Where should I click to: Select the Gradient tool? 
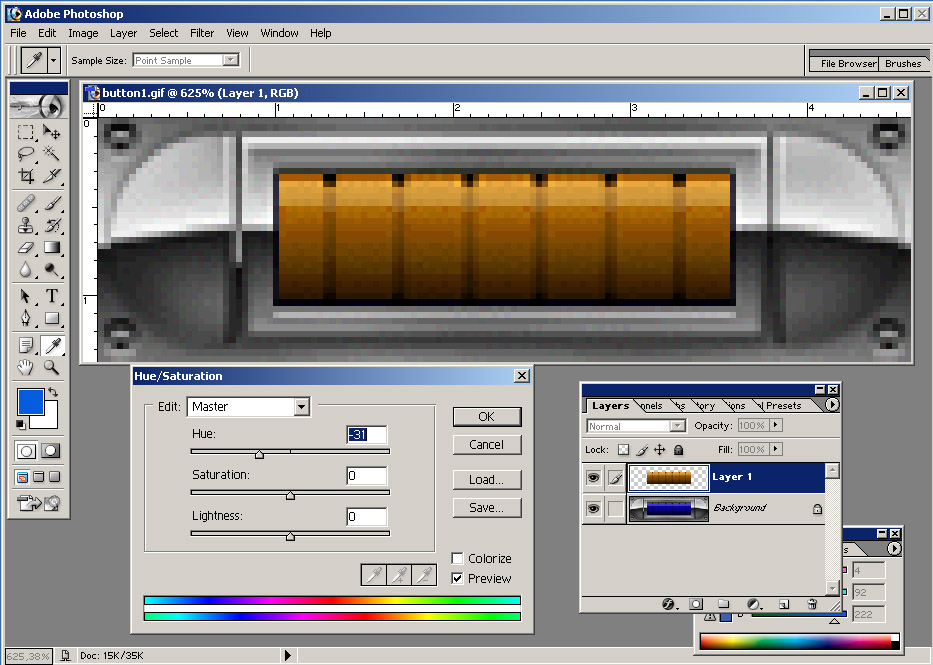52,247
